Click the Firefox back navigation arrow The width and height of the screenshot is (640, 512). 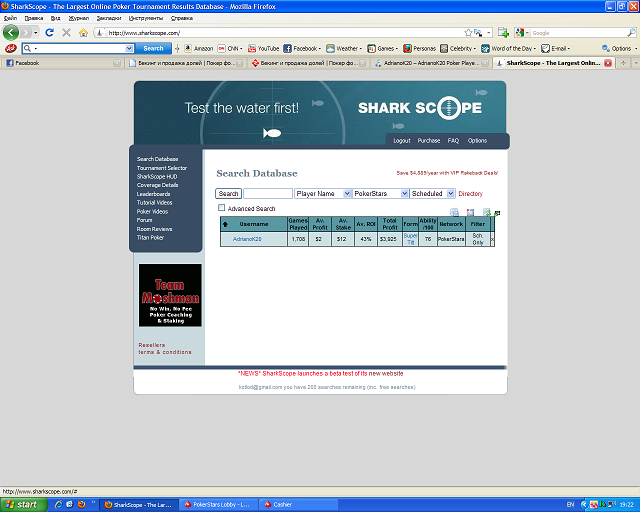[x=11, y=33]
